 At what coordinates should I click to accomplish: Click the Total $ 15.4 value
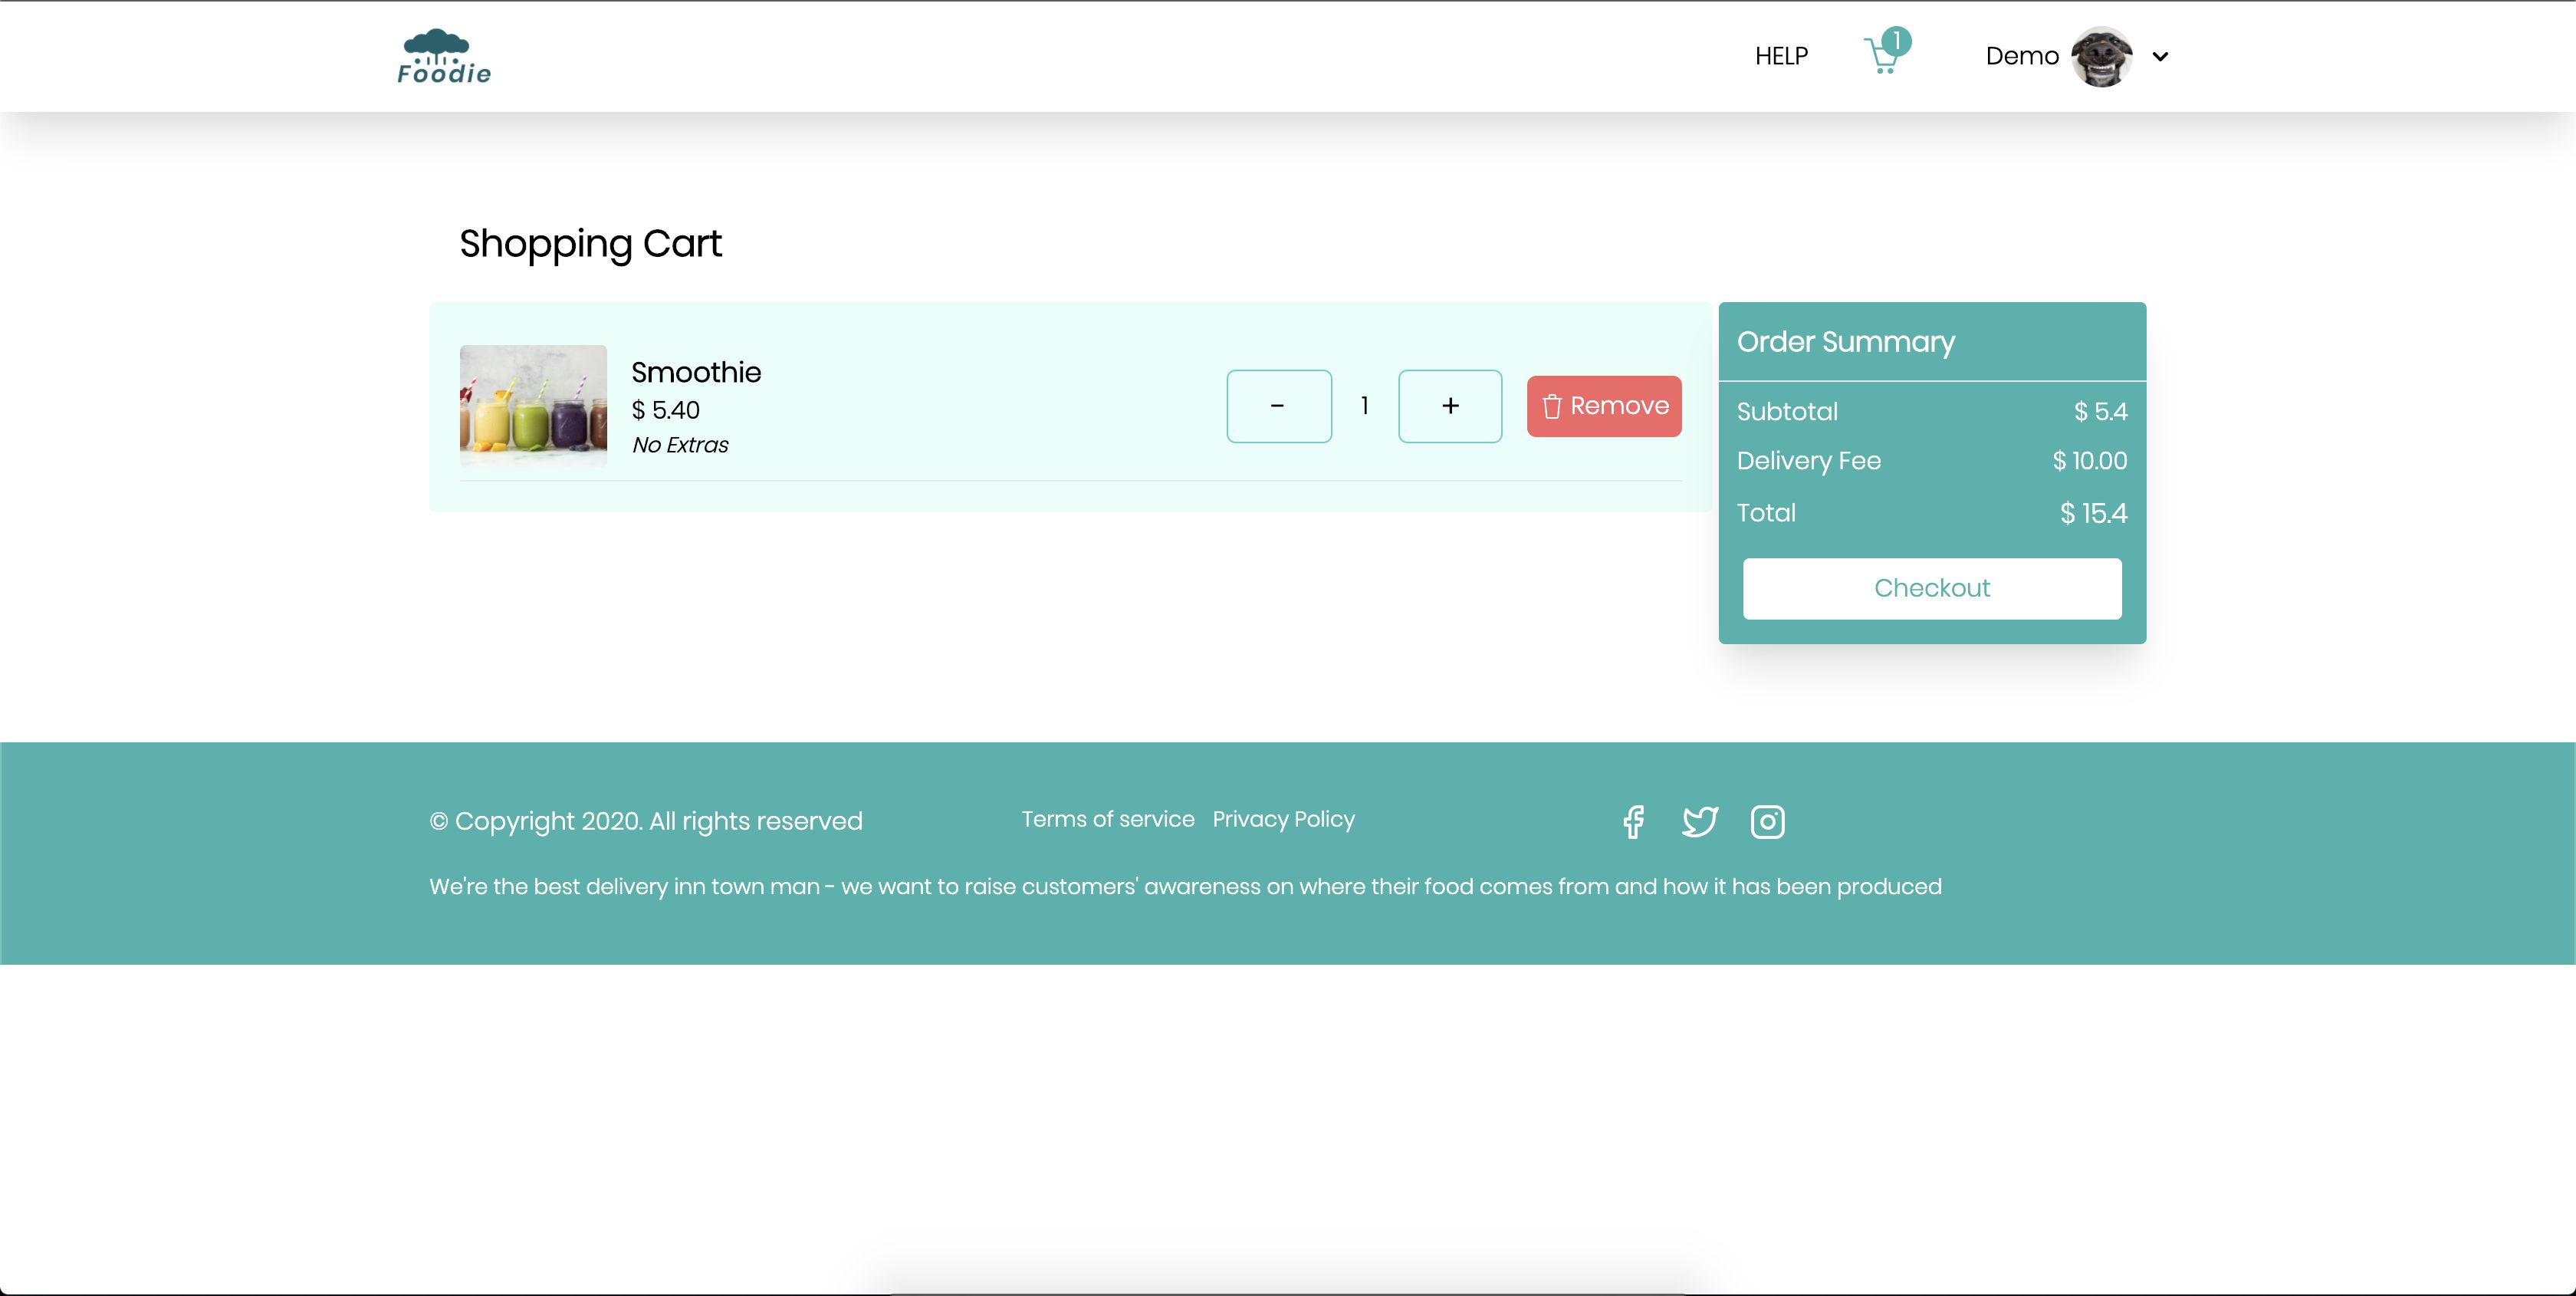tap(2093, 513)
